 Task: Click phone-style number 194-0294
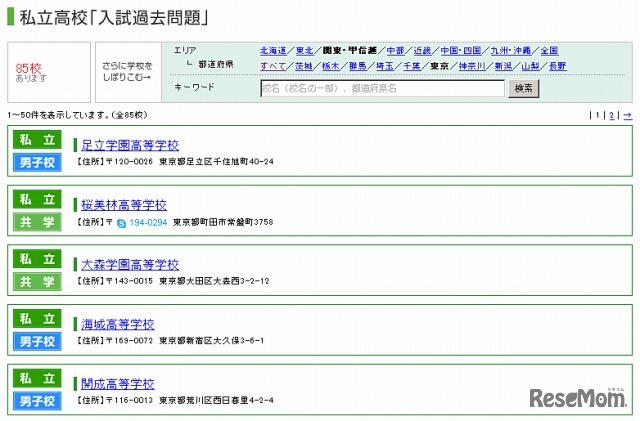tap(148, 223)
